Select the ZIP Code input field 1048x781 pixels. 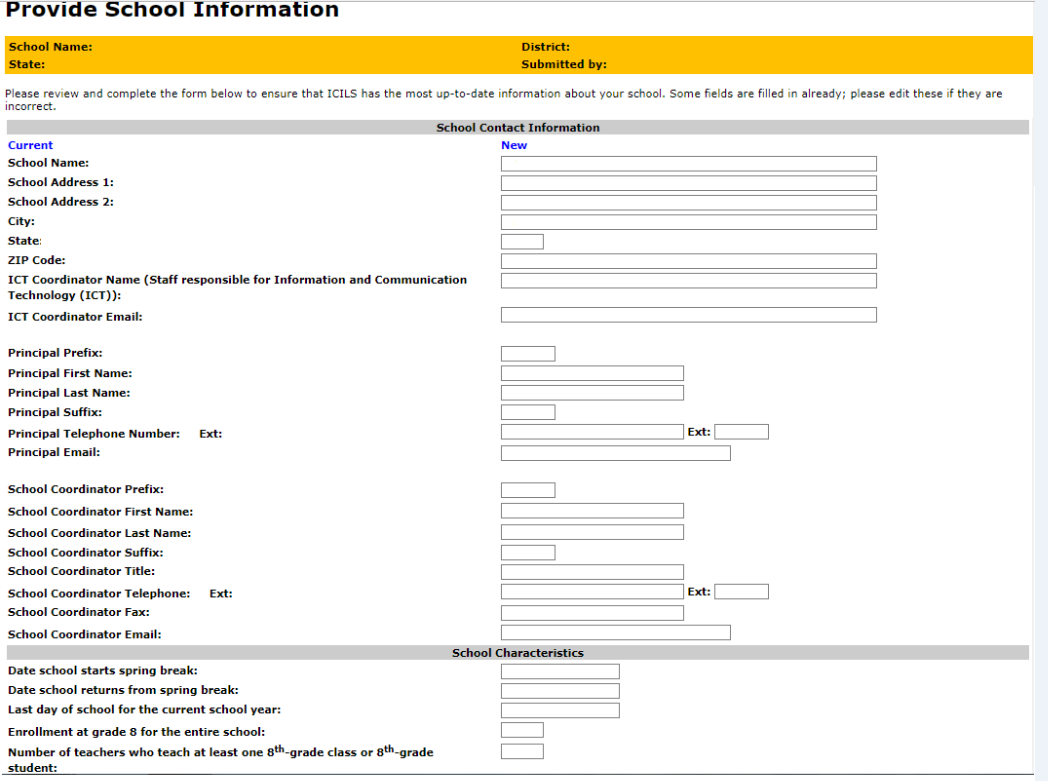tap(688, 261)
